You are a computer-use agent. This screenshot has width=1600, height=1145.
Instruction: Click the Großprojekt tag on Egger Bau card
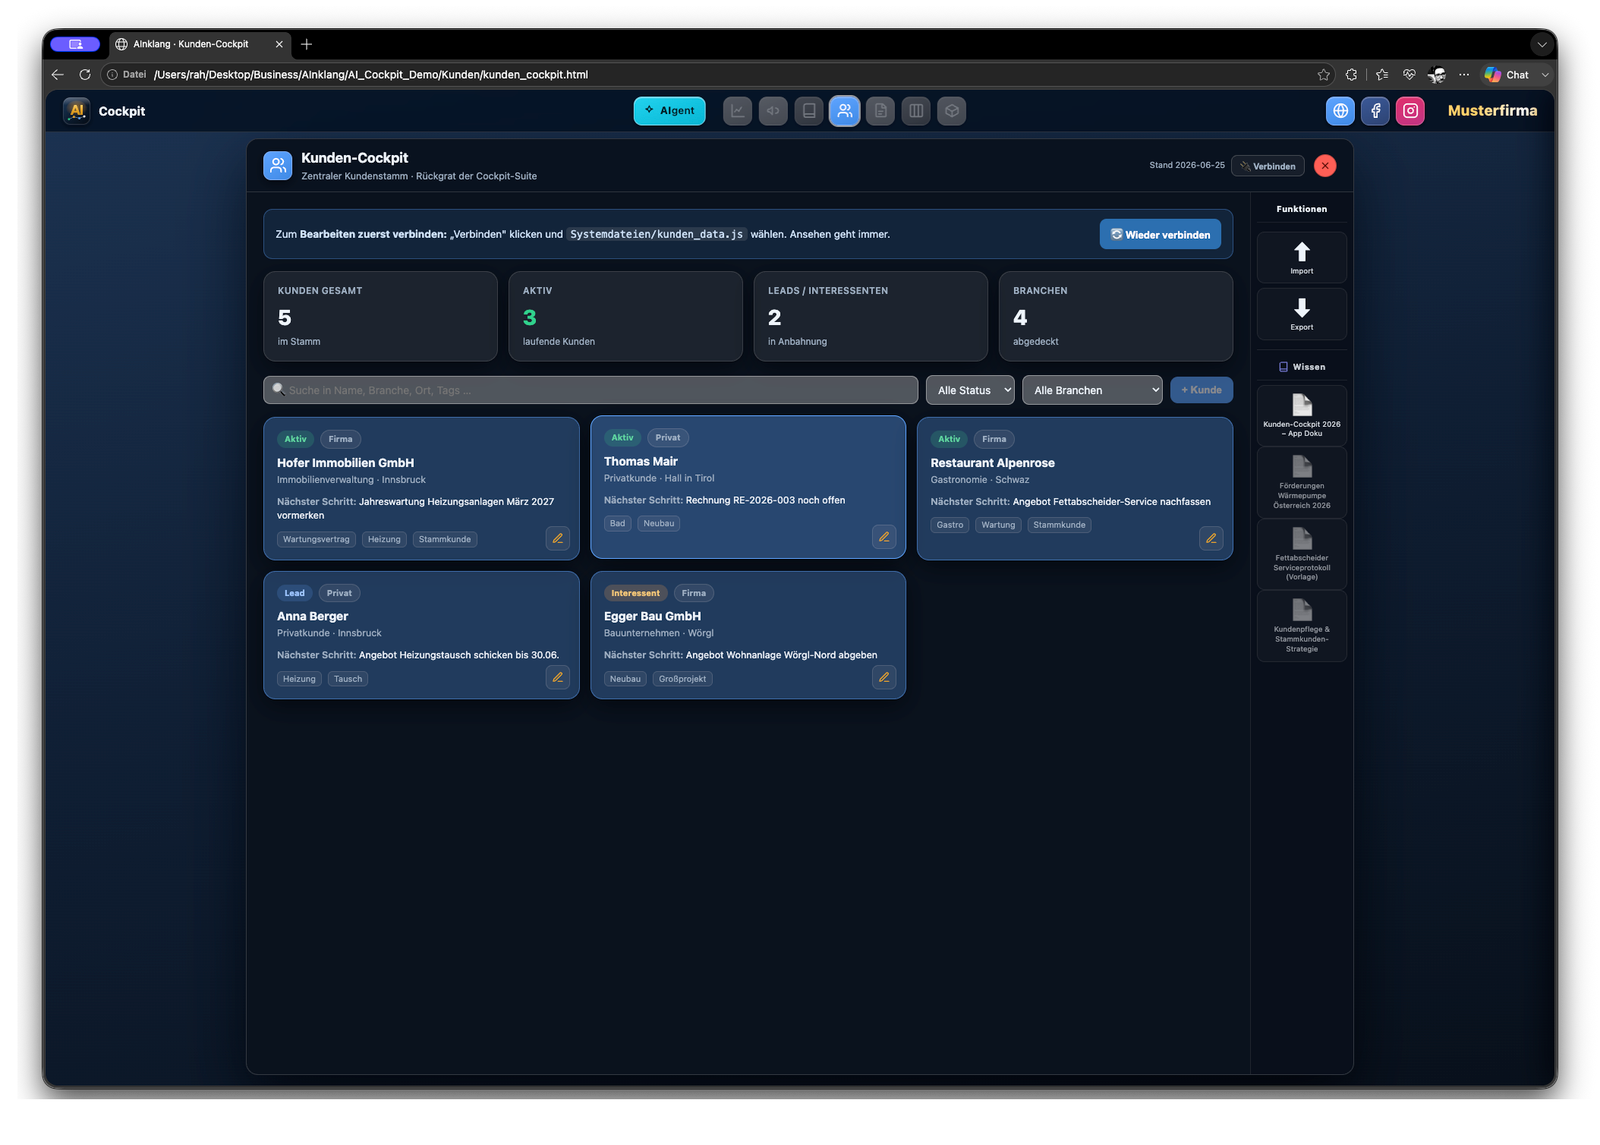tap(682, 679)
